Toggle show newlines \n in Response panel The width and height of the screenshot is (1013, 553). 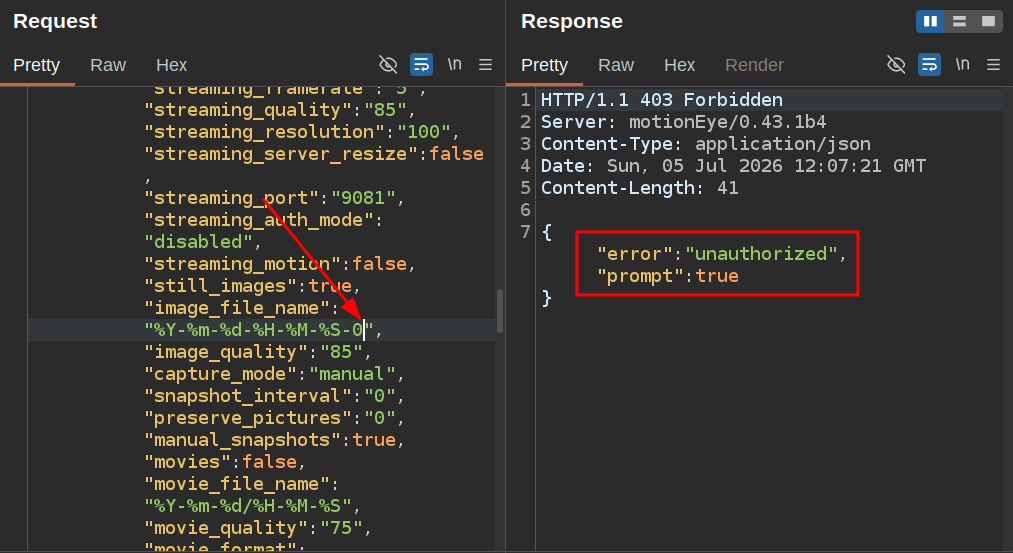(x=963, y=64)
